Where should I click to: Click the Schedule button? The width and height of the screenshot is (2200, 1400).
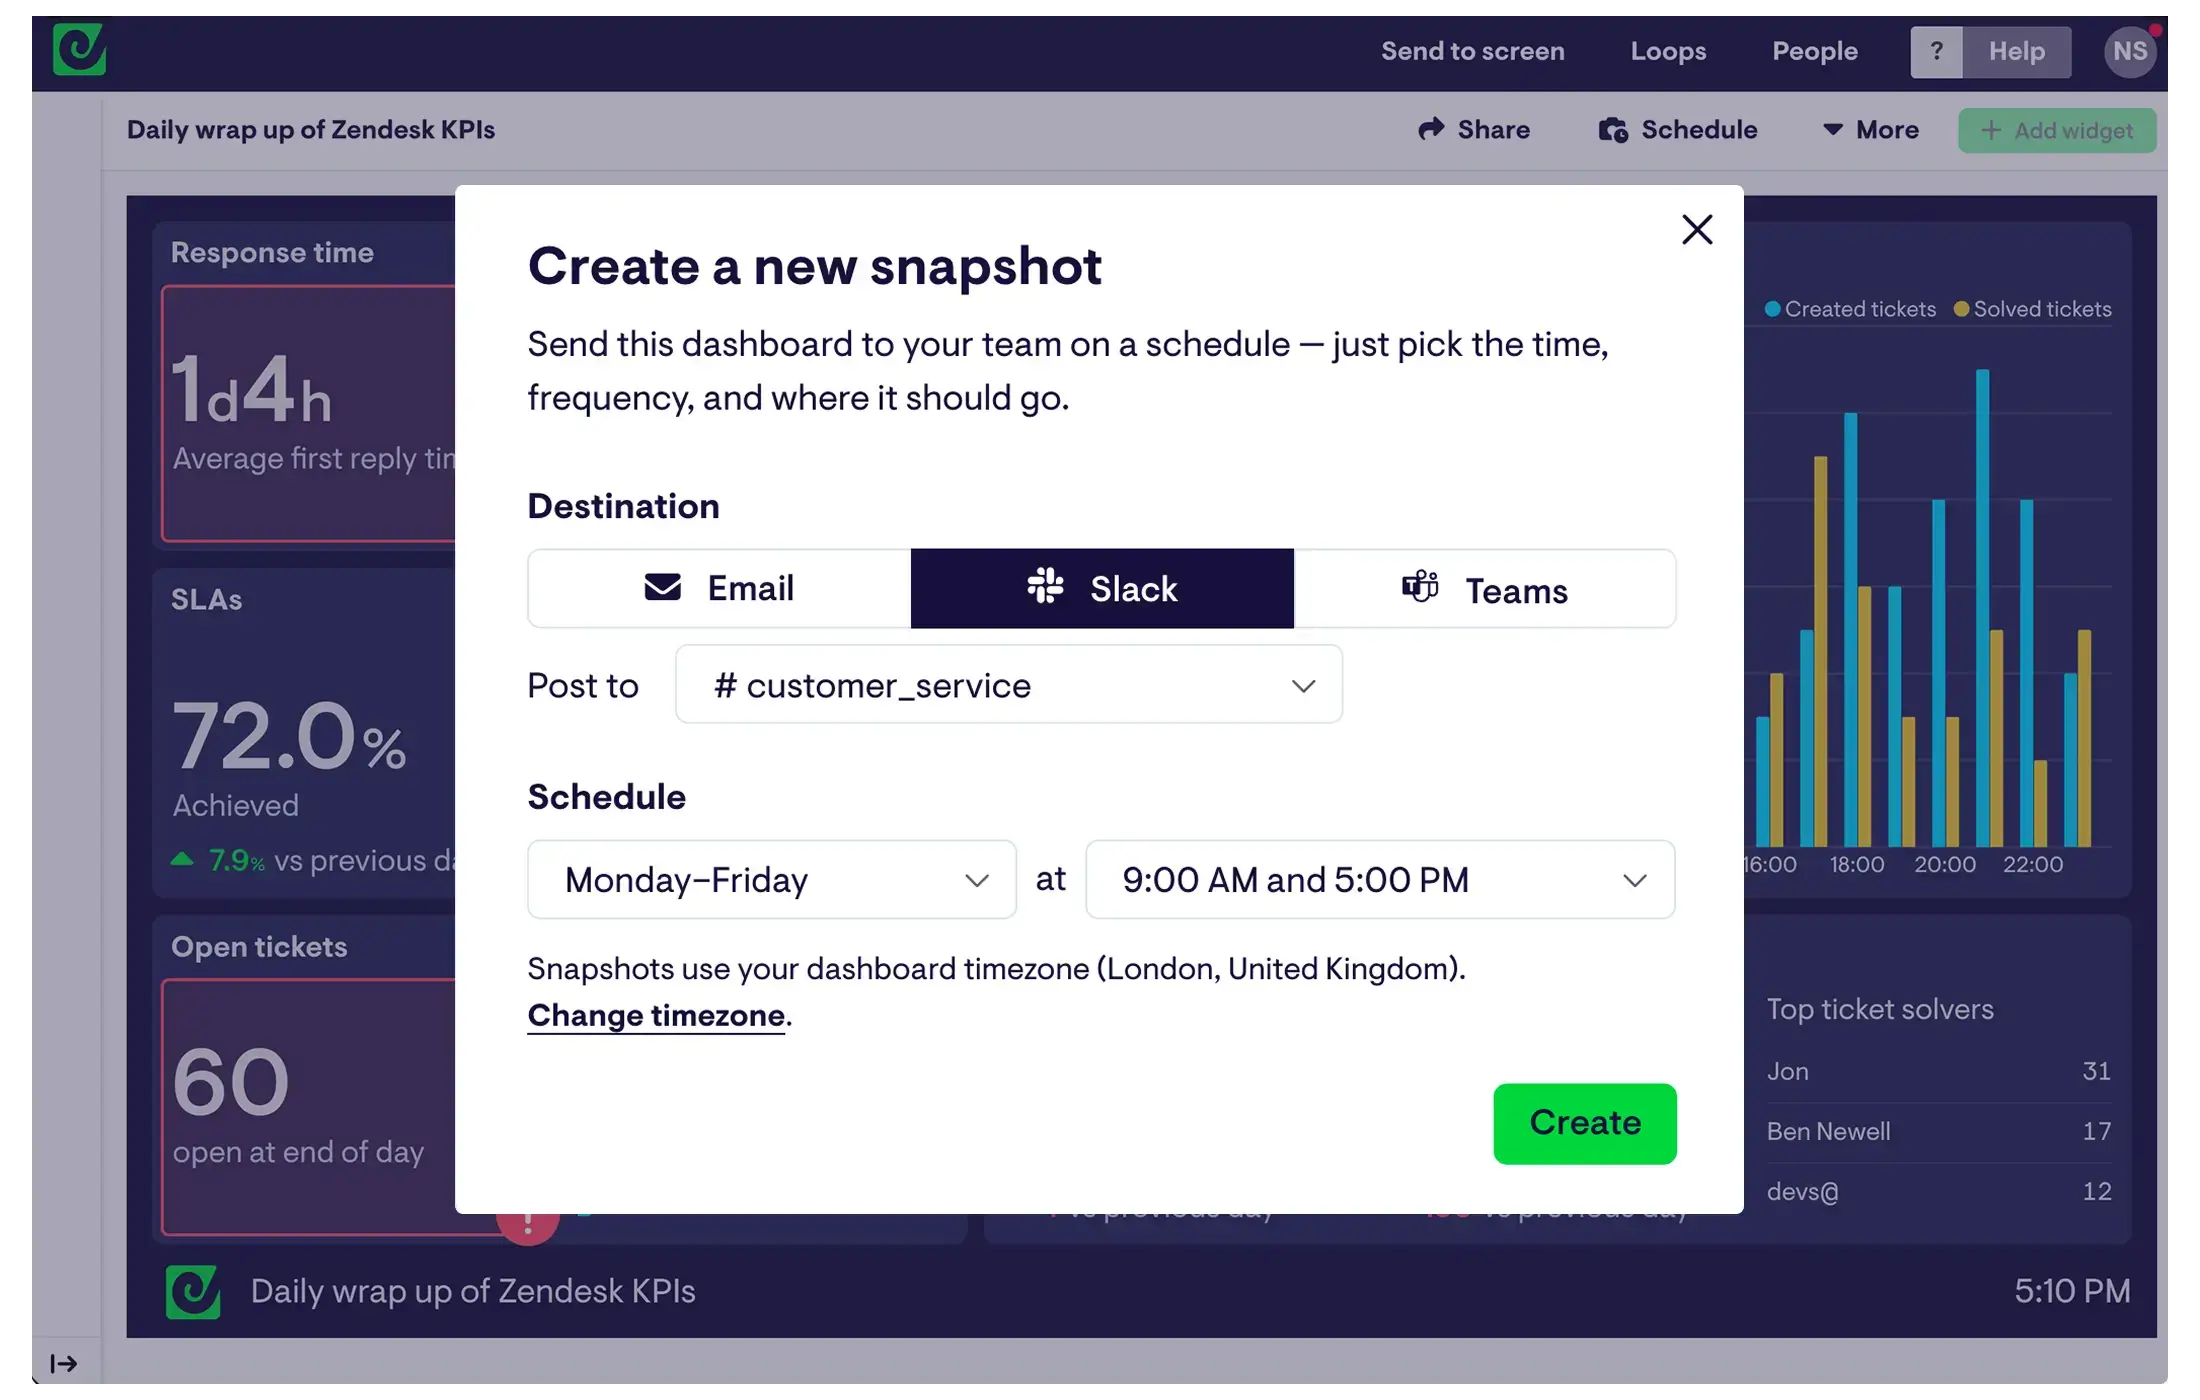[x=1678, y=130]
